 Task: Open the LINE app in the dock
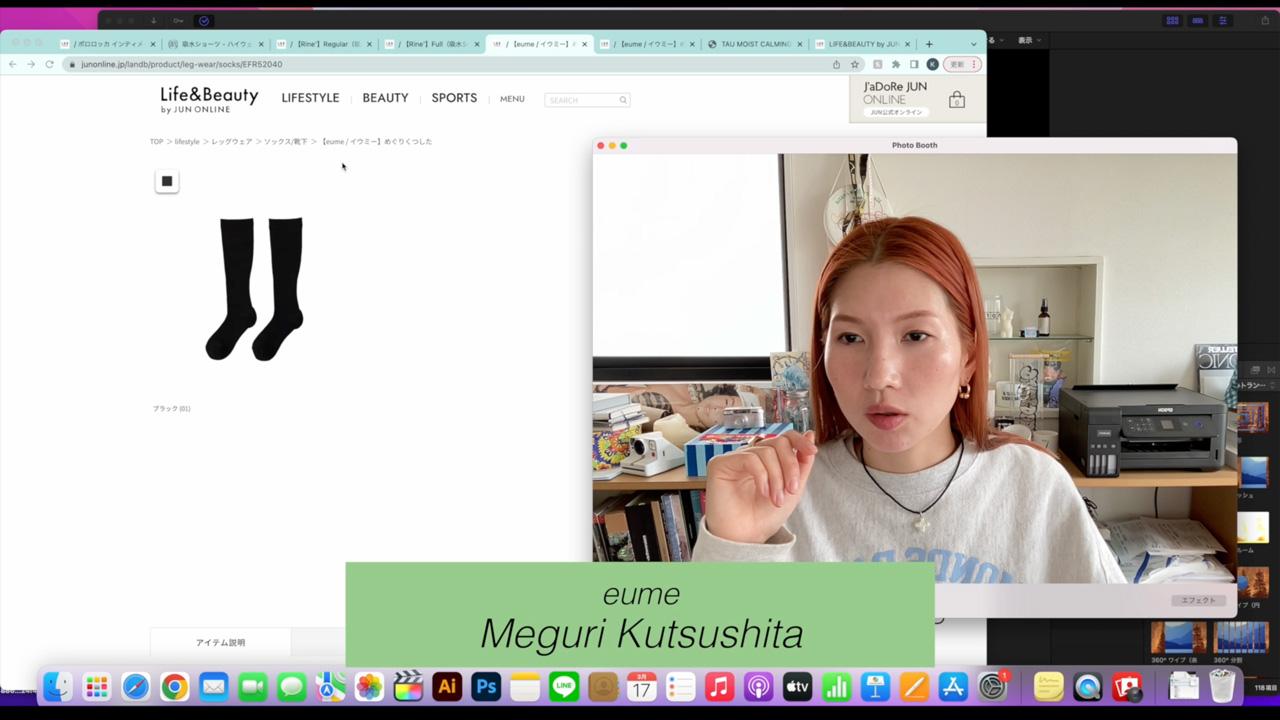[x=564, y=687]
